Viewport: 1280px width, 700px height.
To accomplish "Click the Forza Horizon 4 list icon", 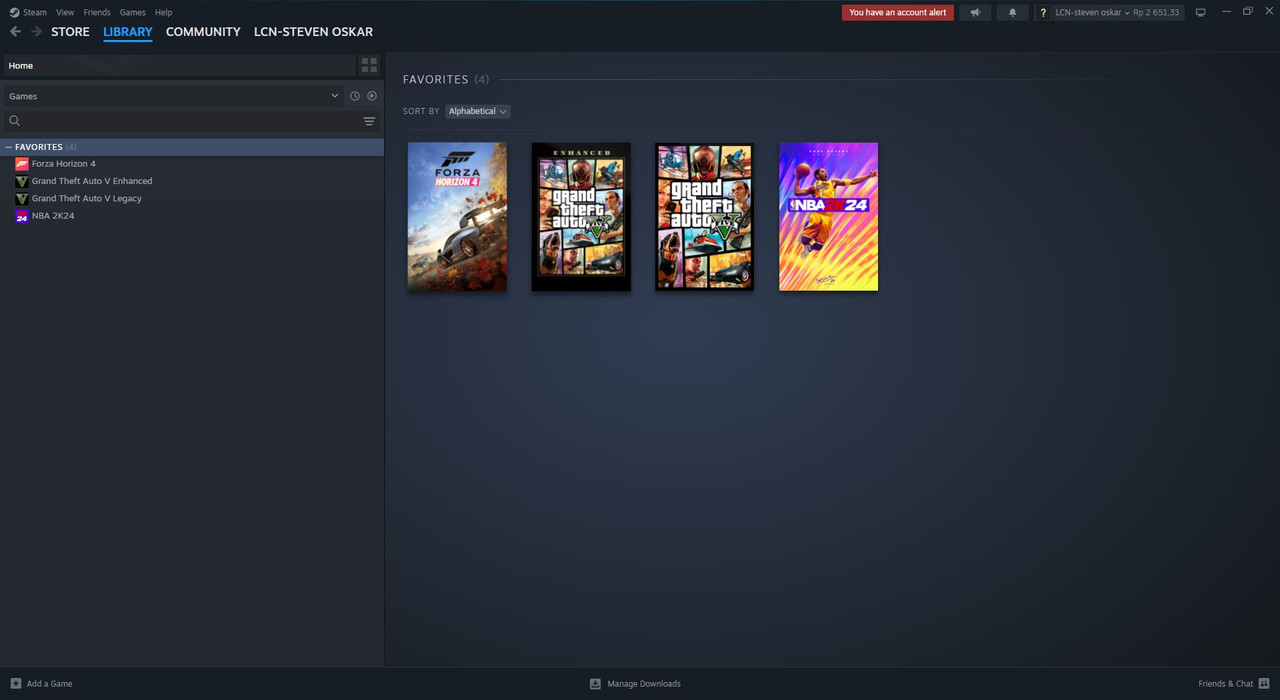I will tap(22, 164).
